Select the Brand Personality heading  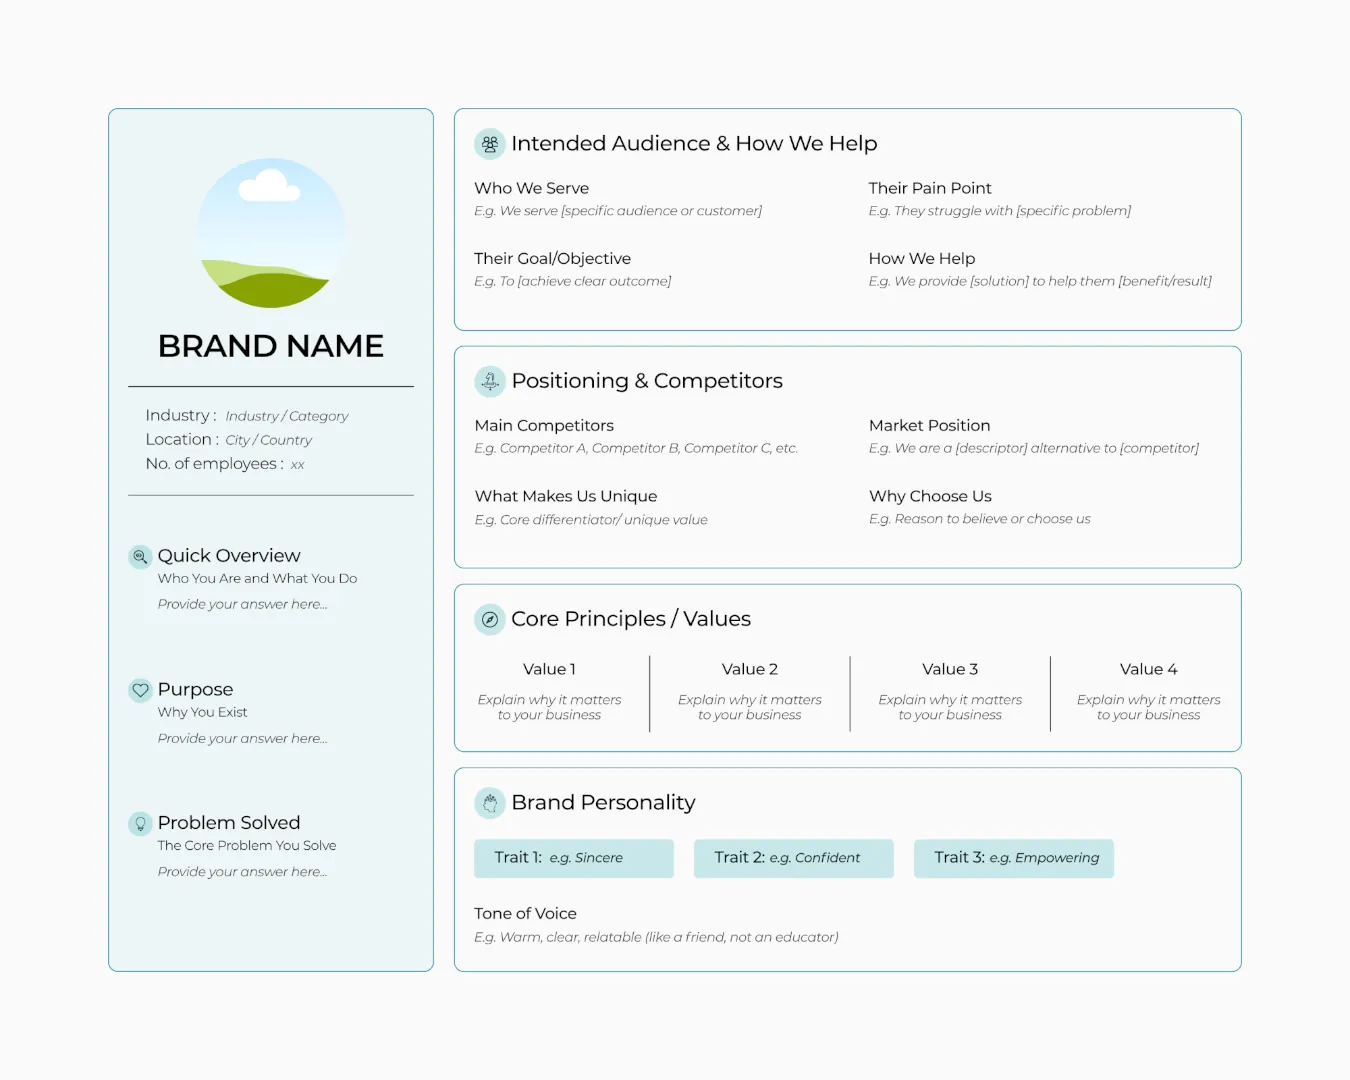coord(603,803)
